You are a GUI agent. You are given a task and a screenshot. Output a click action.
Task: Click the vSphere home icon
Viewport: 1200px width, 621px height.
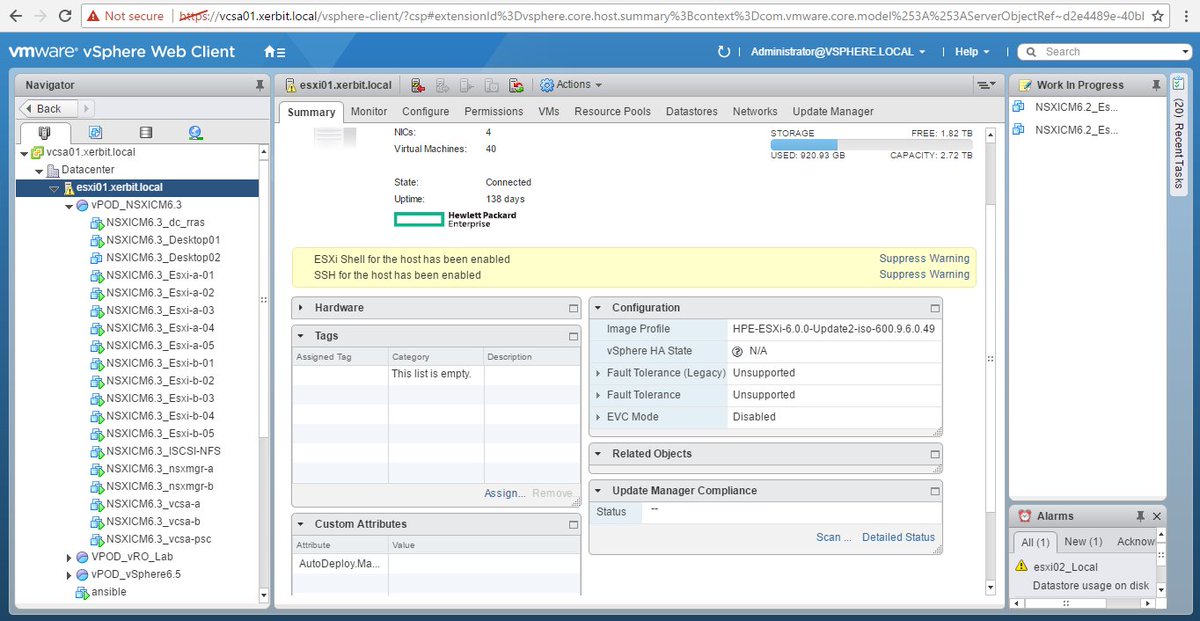pos(274,52)
